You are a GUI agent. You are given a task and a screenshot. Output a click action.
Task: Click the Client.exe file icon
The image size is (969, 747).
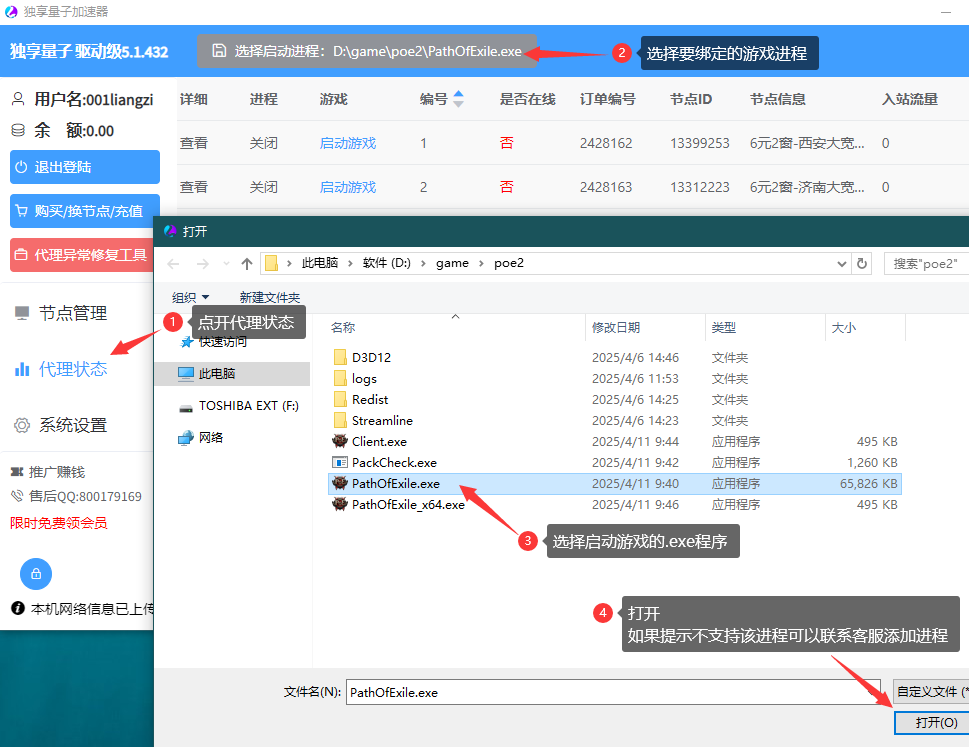click(340, 441)
